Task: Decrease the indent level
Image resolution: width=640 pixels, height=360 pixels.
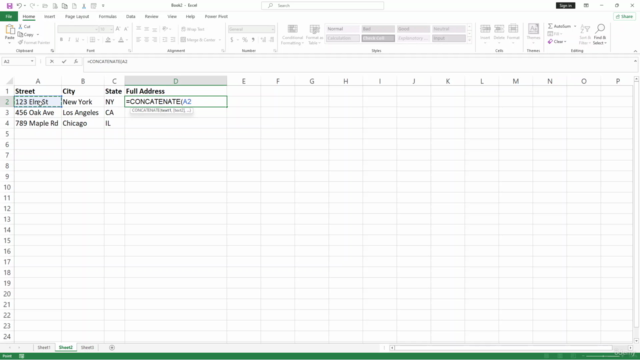Action: click(164, 40)
